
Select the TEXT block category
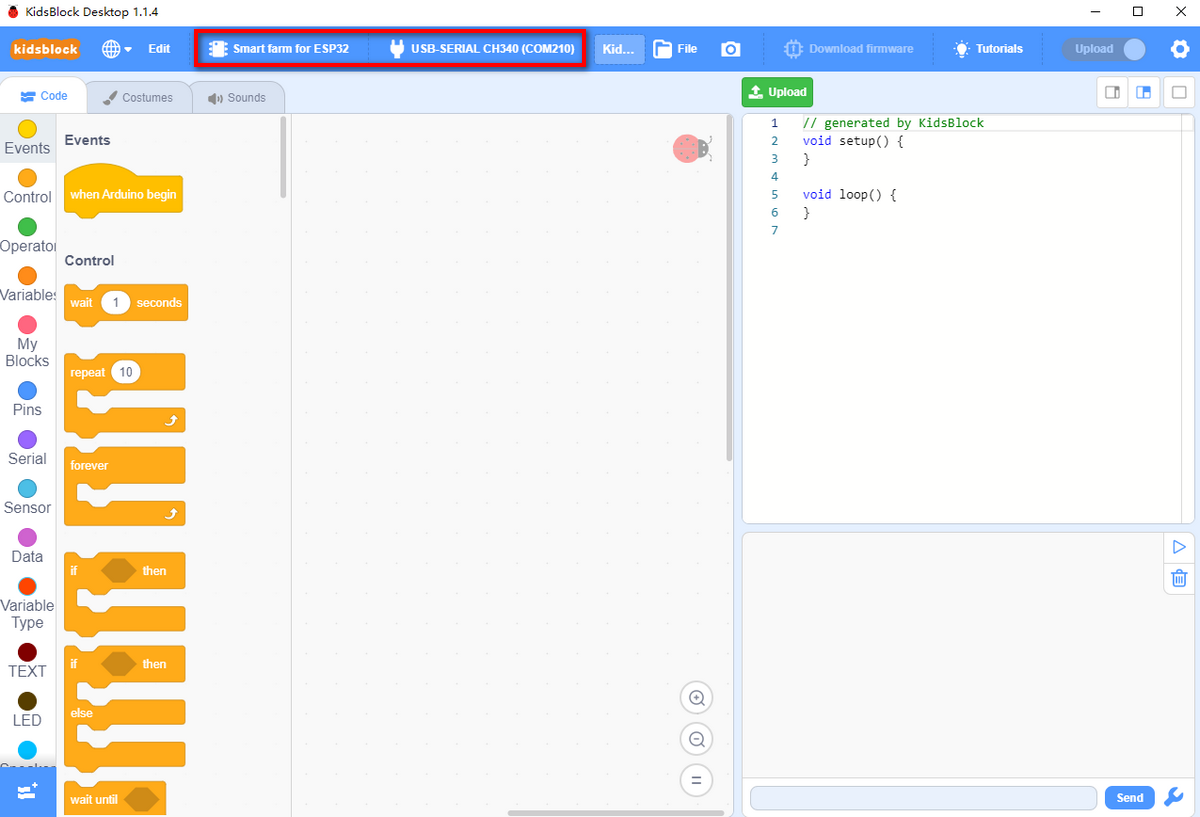[x=27, y=660]
